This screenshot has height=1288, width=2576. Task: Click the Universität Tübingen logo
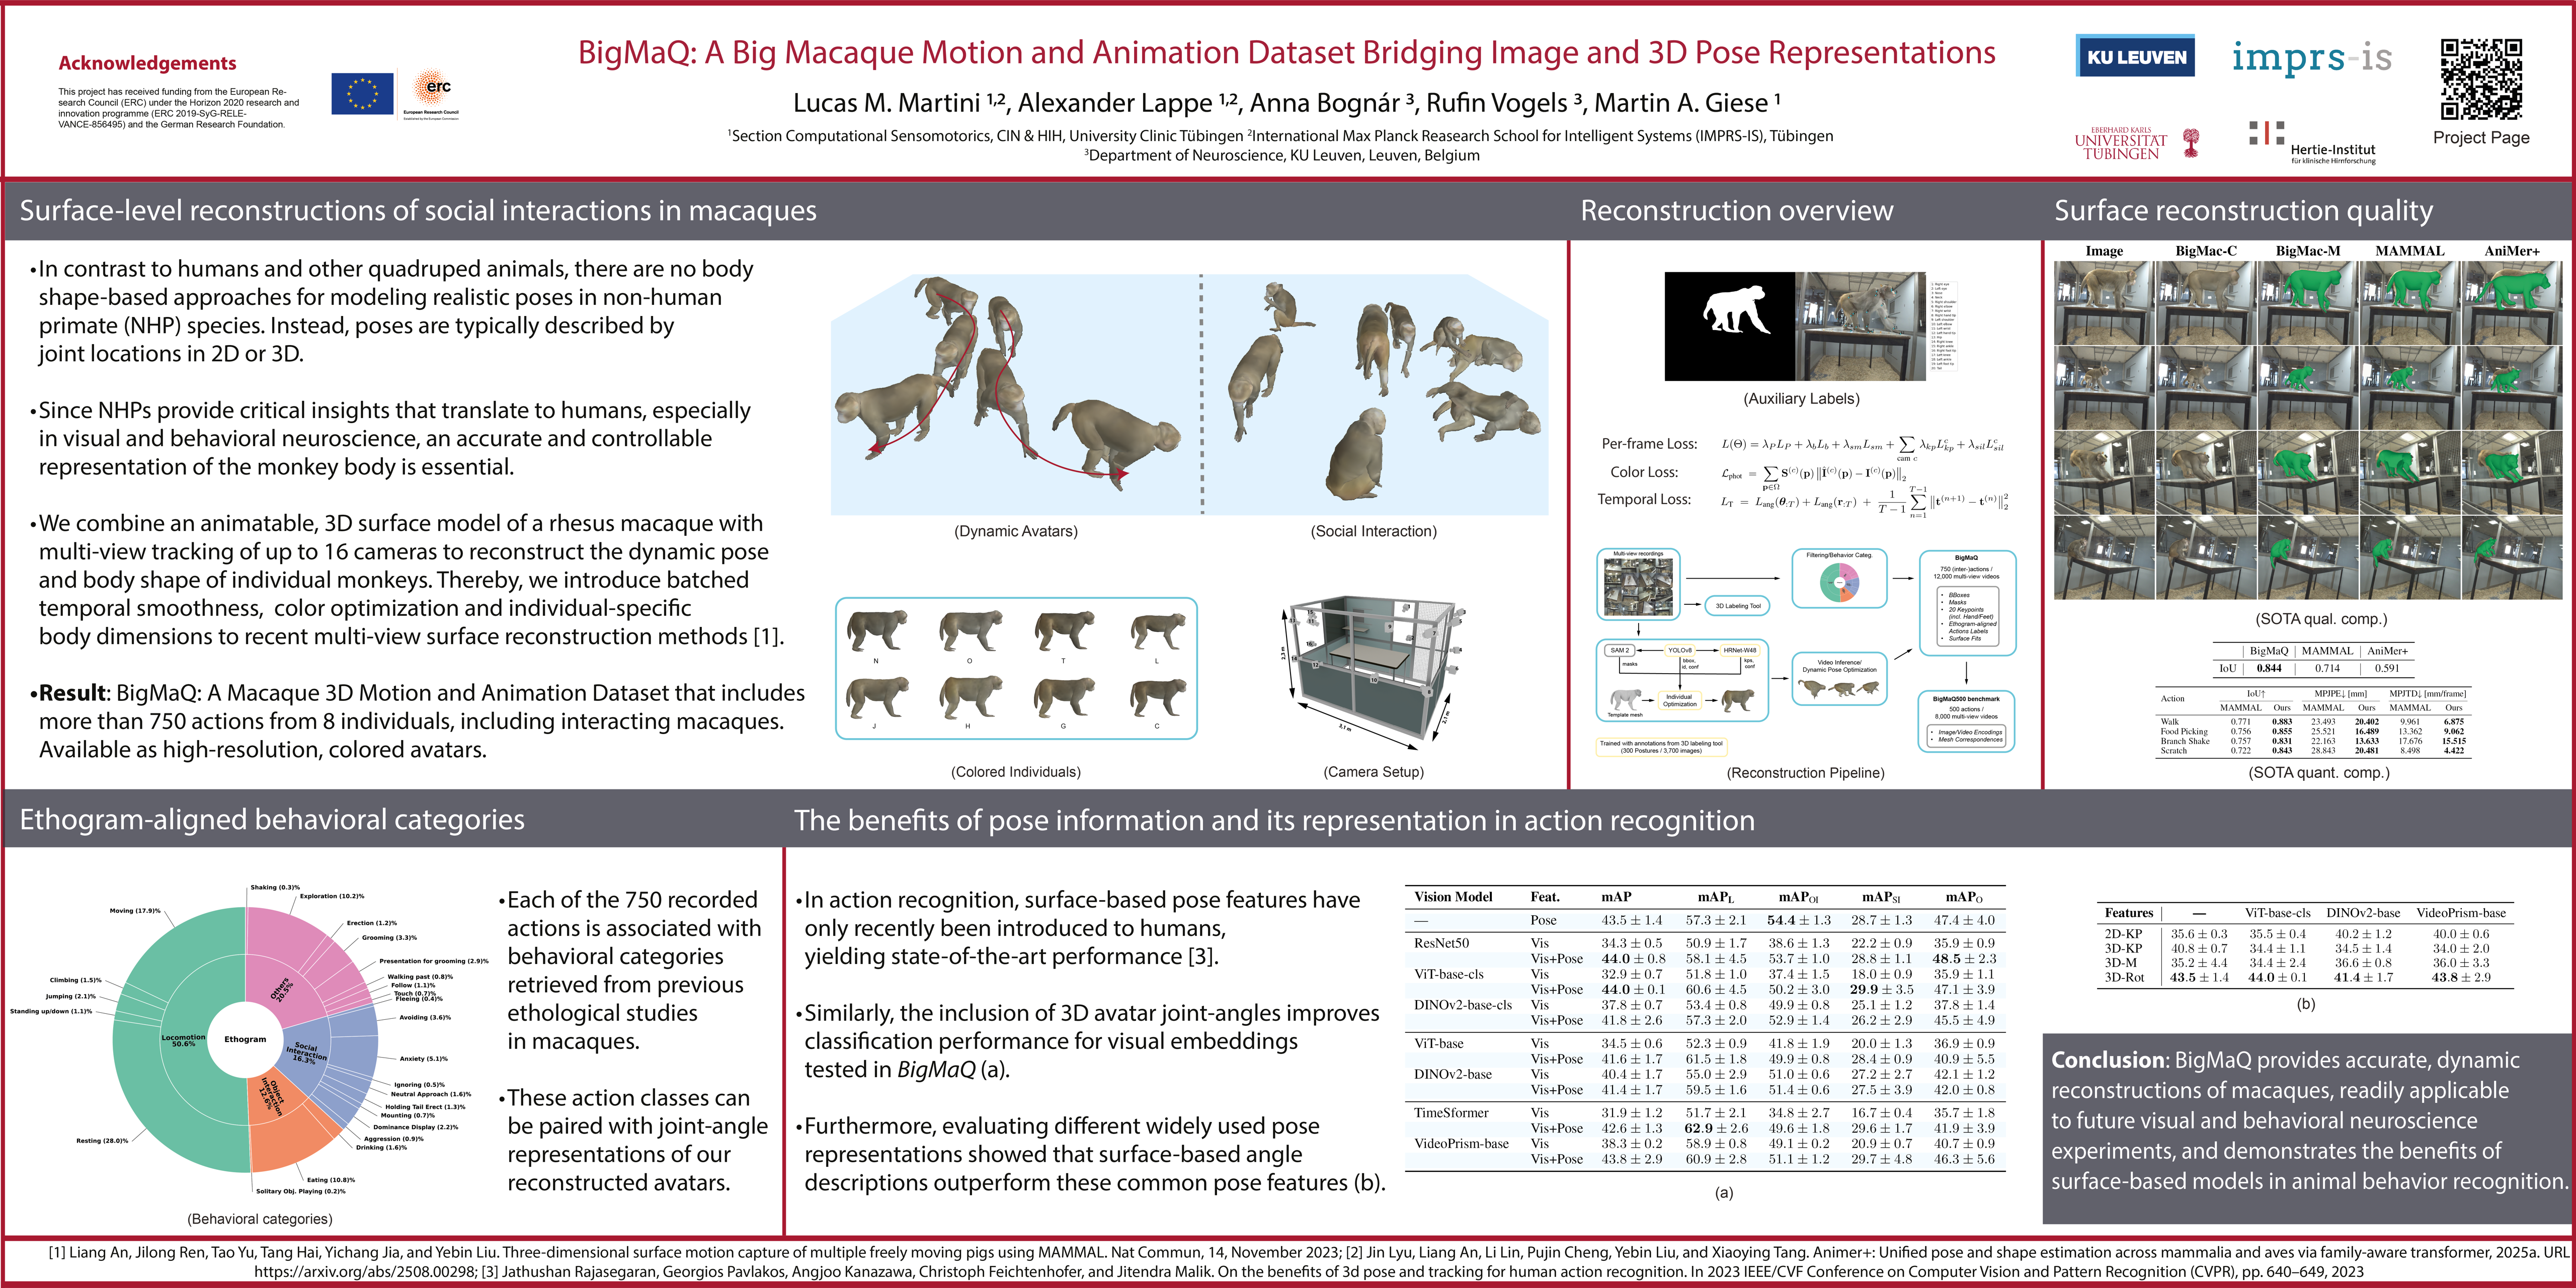click(2136, 144)
